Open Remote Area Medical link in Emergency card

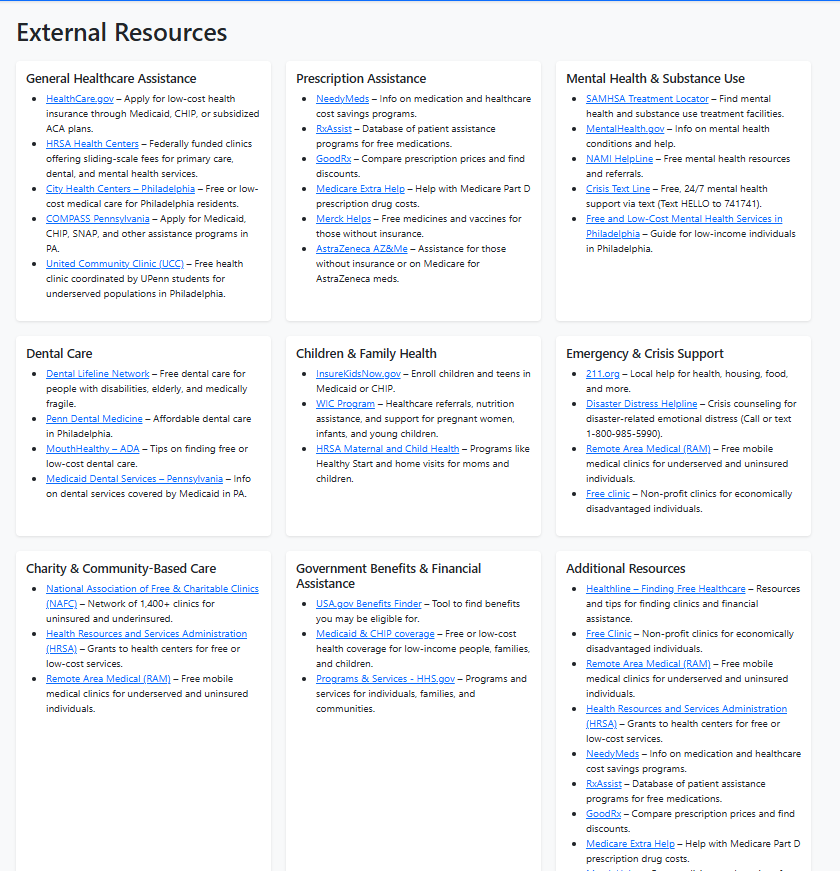pos(648,449)
